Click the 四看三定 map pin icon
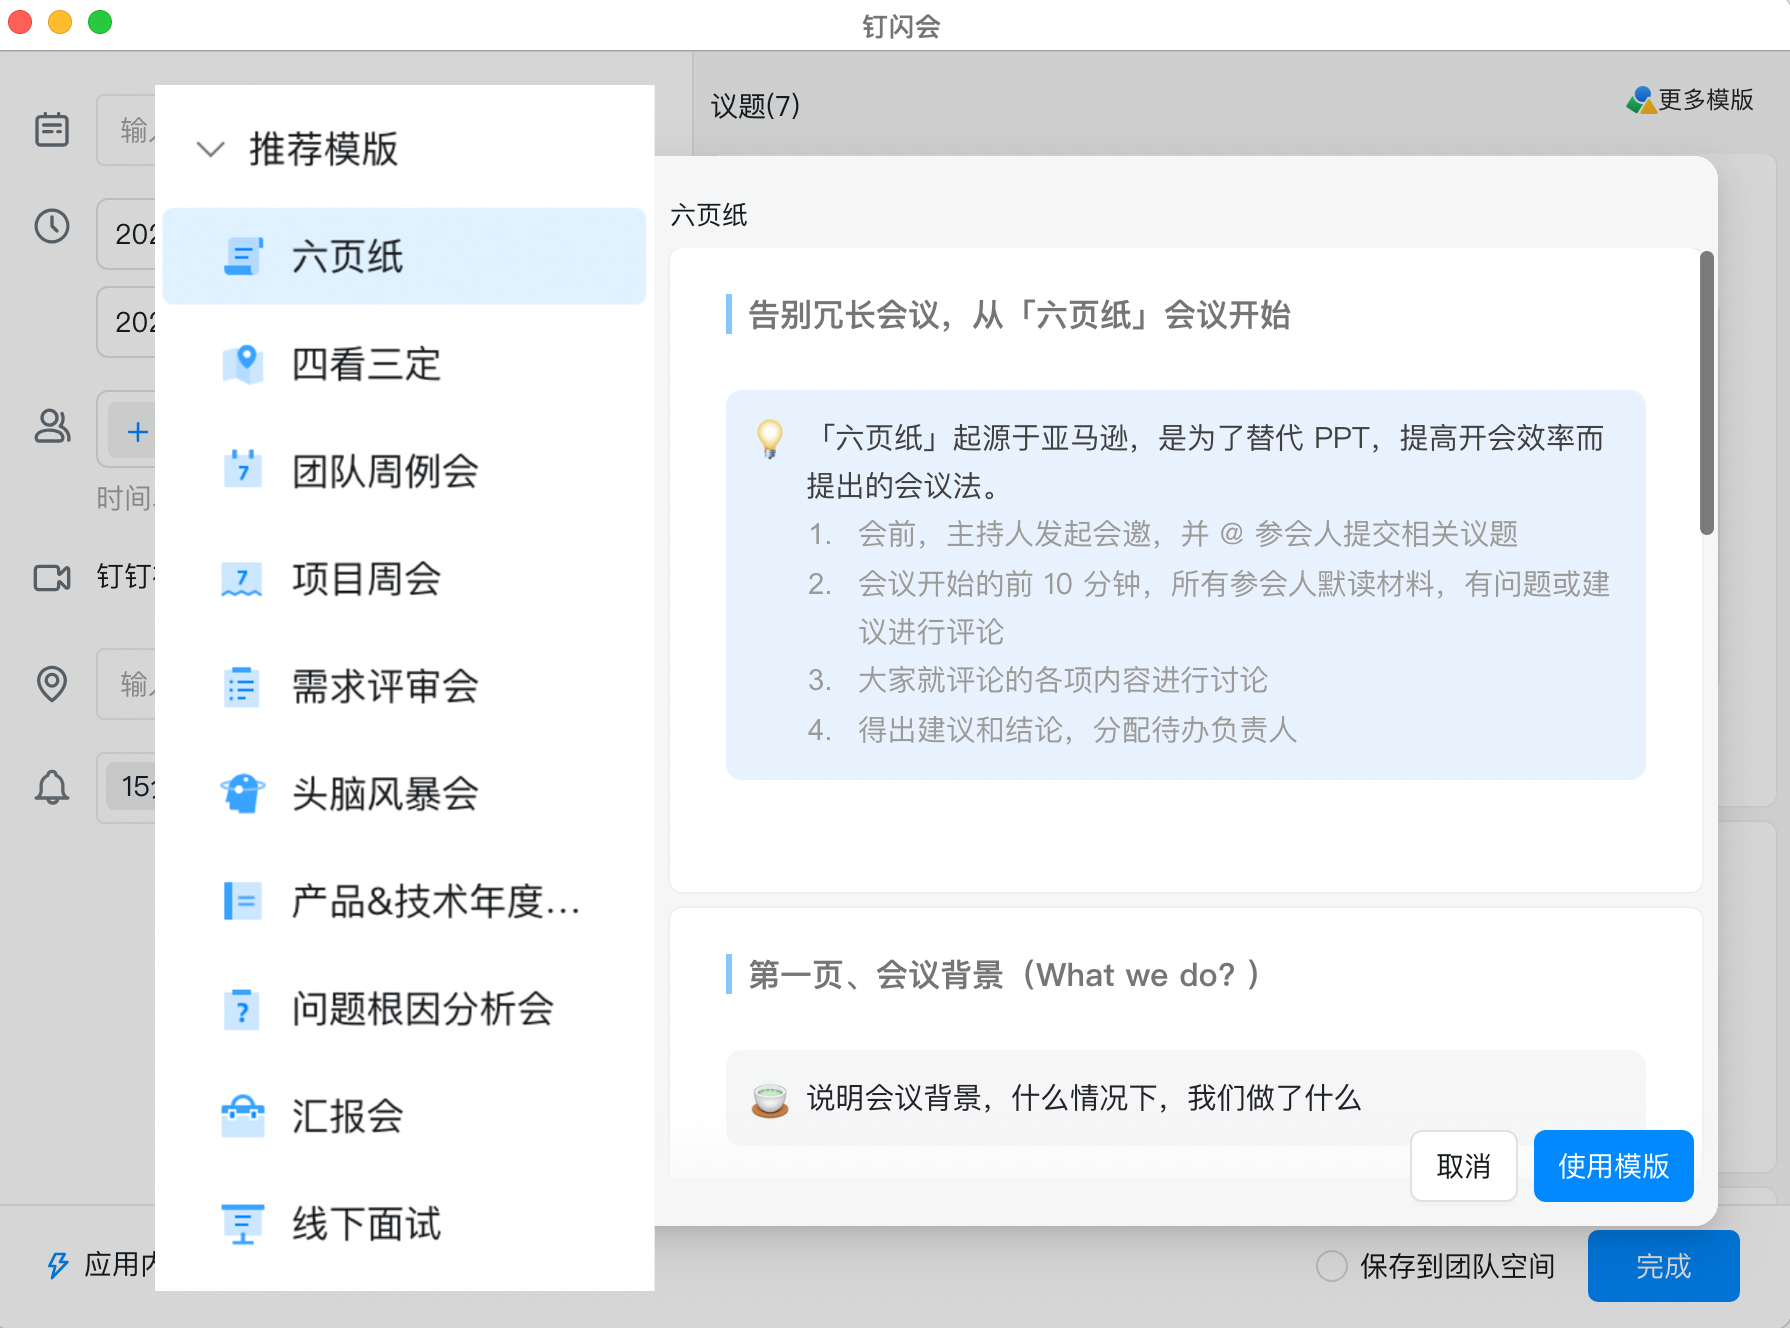 click(243, 364)
